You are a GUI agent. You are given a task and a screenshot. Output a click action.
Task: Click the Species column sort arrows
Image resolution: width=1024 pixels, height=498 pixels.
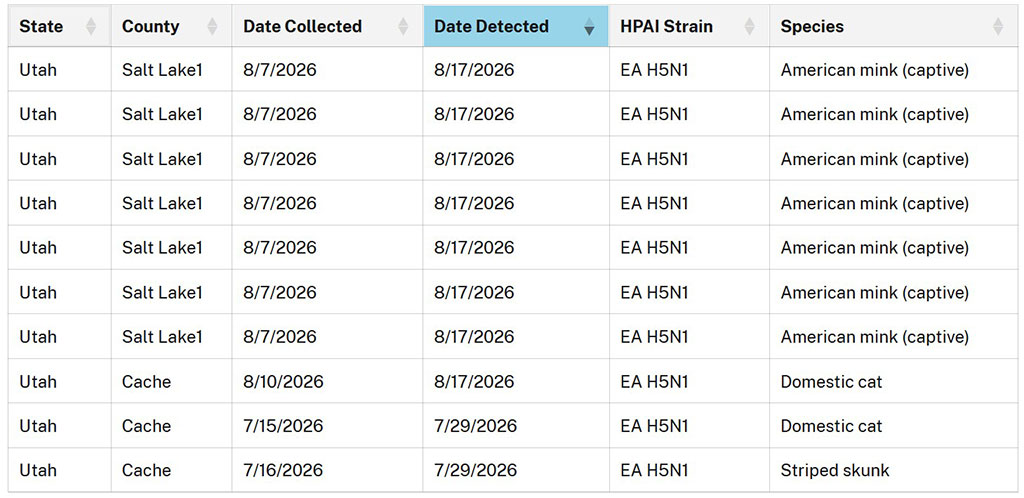[998, 27]
